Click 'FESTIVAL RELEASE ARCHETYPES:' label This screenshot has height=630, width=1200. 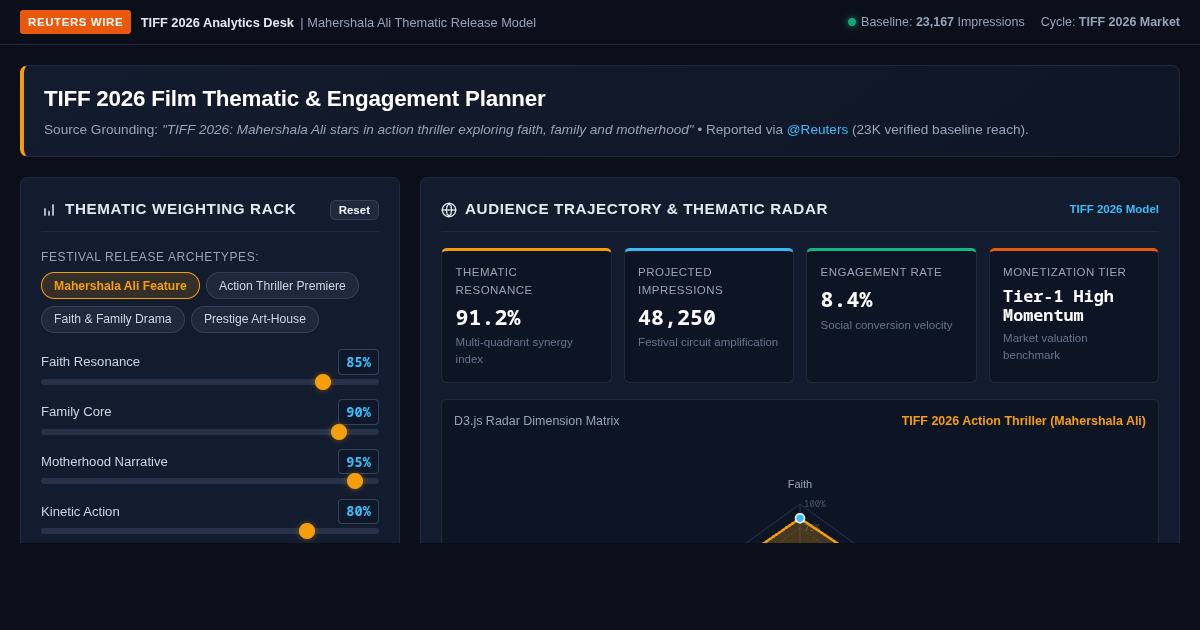pos(150,257)
